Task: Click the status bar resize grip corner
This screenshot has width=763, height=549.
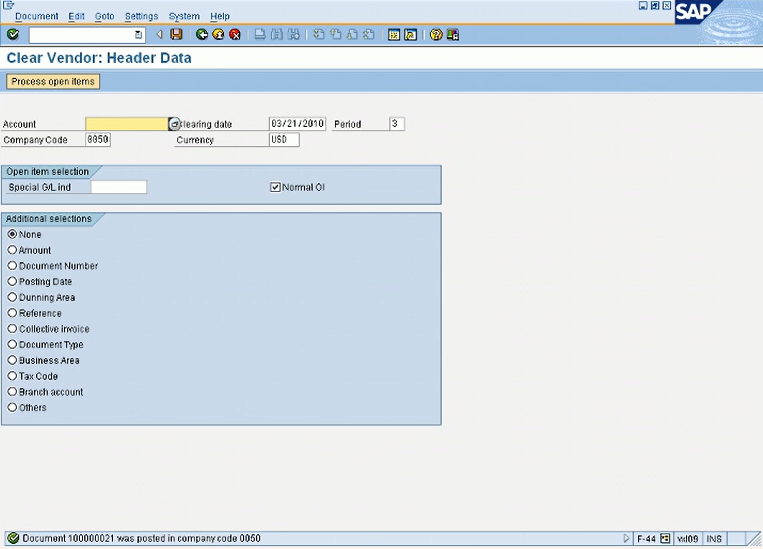Action: (x=755, y=539)
